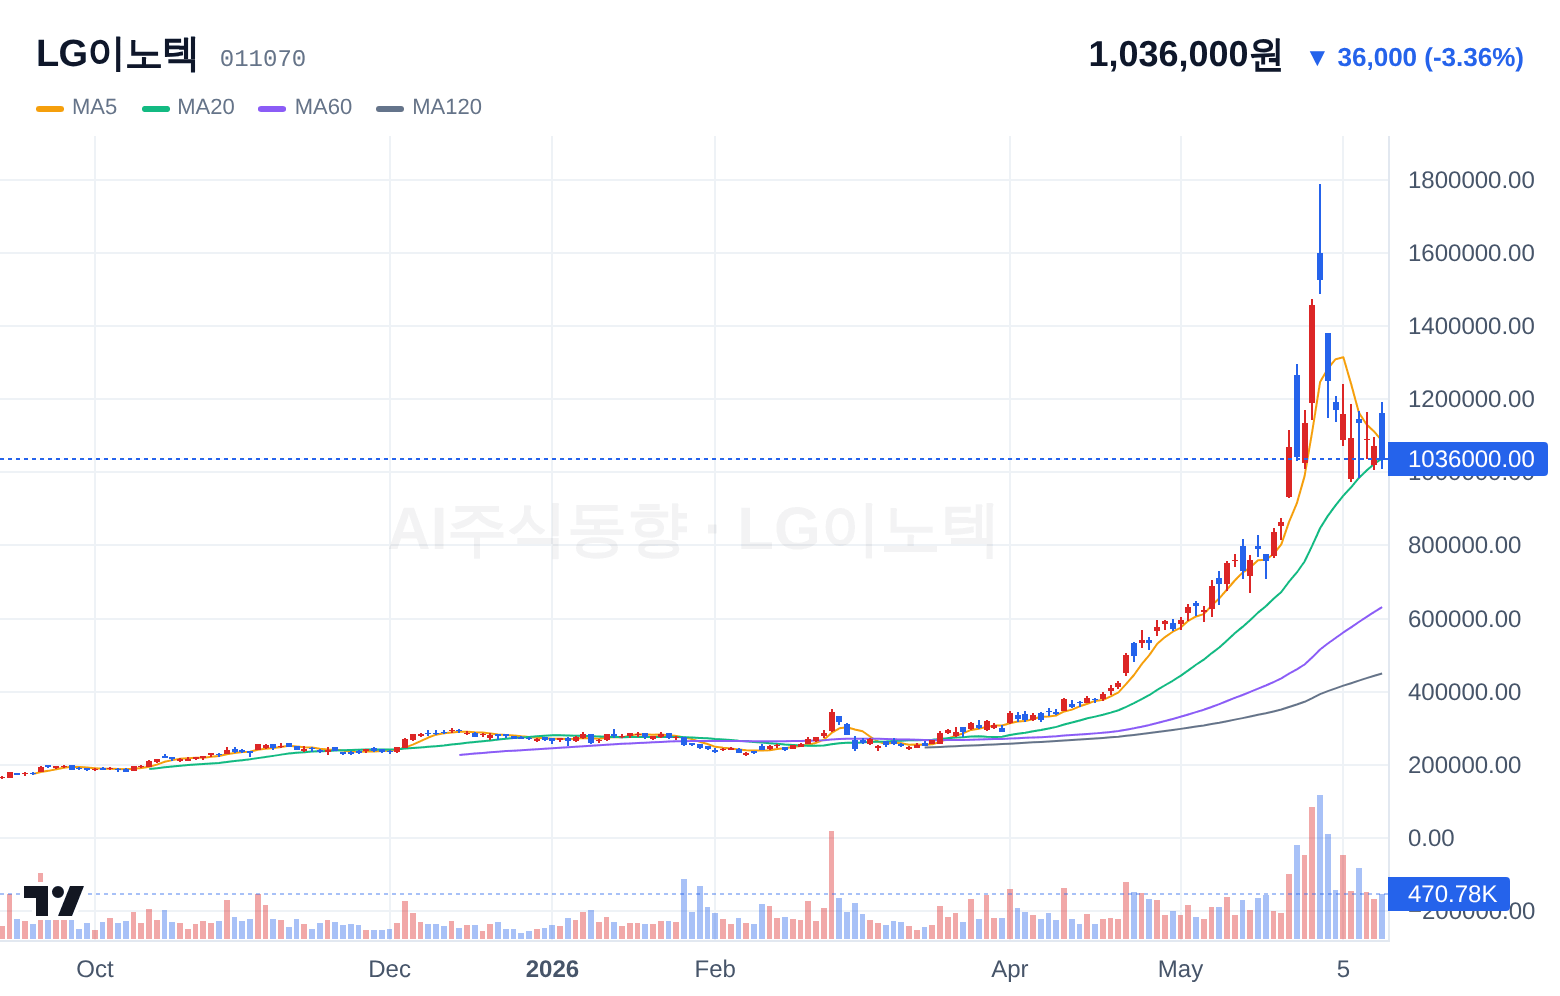Screen dimensions: 1560x996
Task: Click the 1400000.00 price axis label
Action: point(1471,326)
